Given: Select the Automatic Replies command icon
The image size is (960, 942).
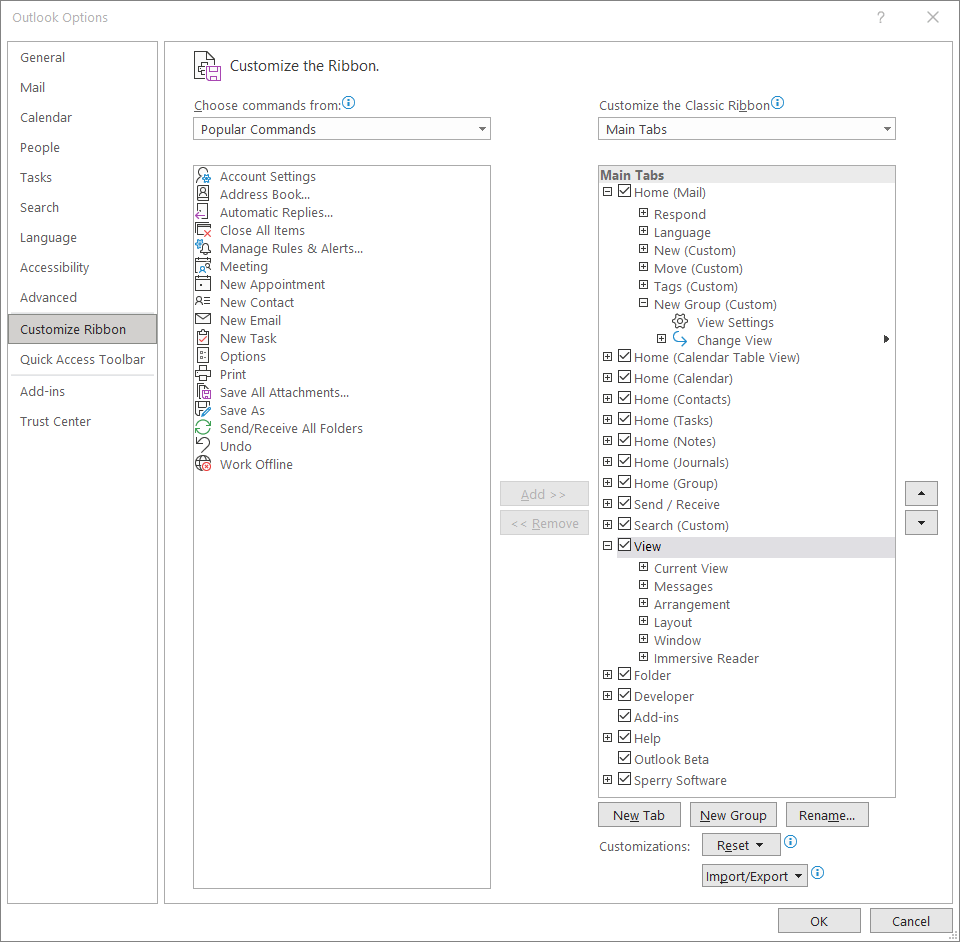Looking at the screenshot, I should 201,212.
